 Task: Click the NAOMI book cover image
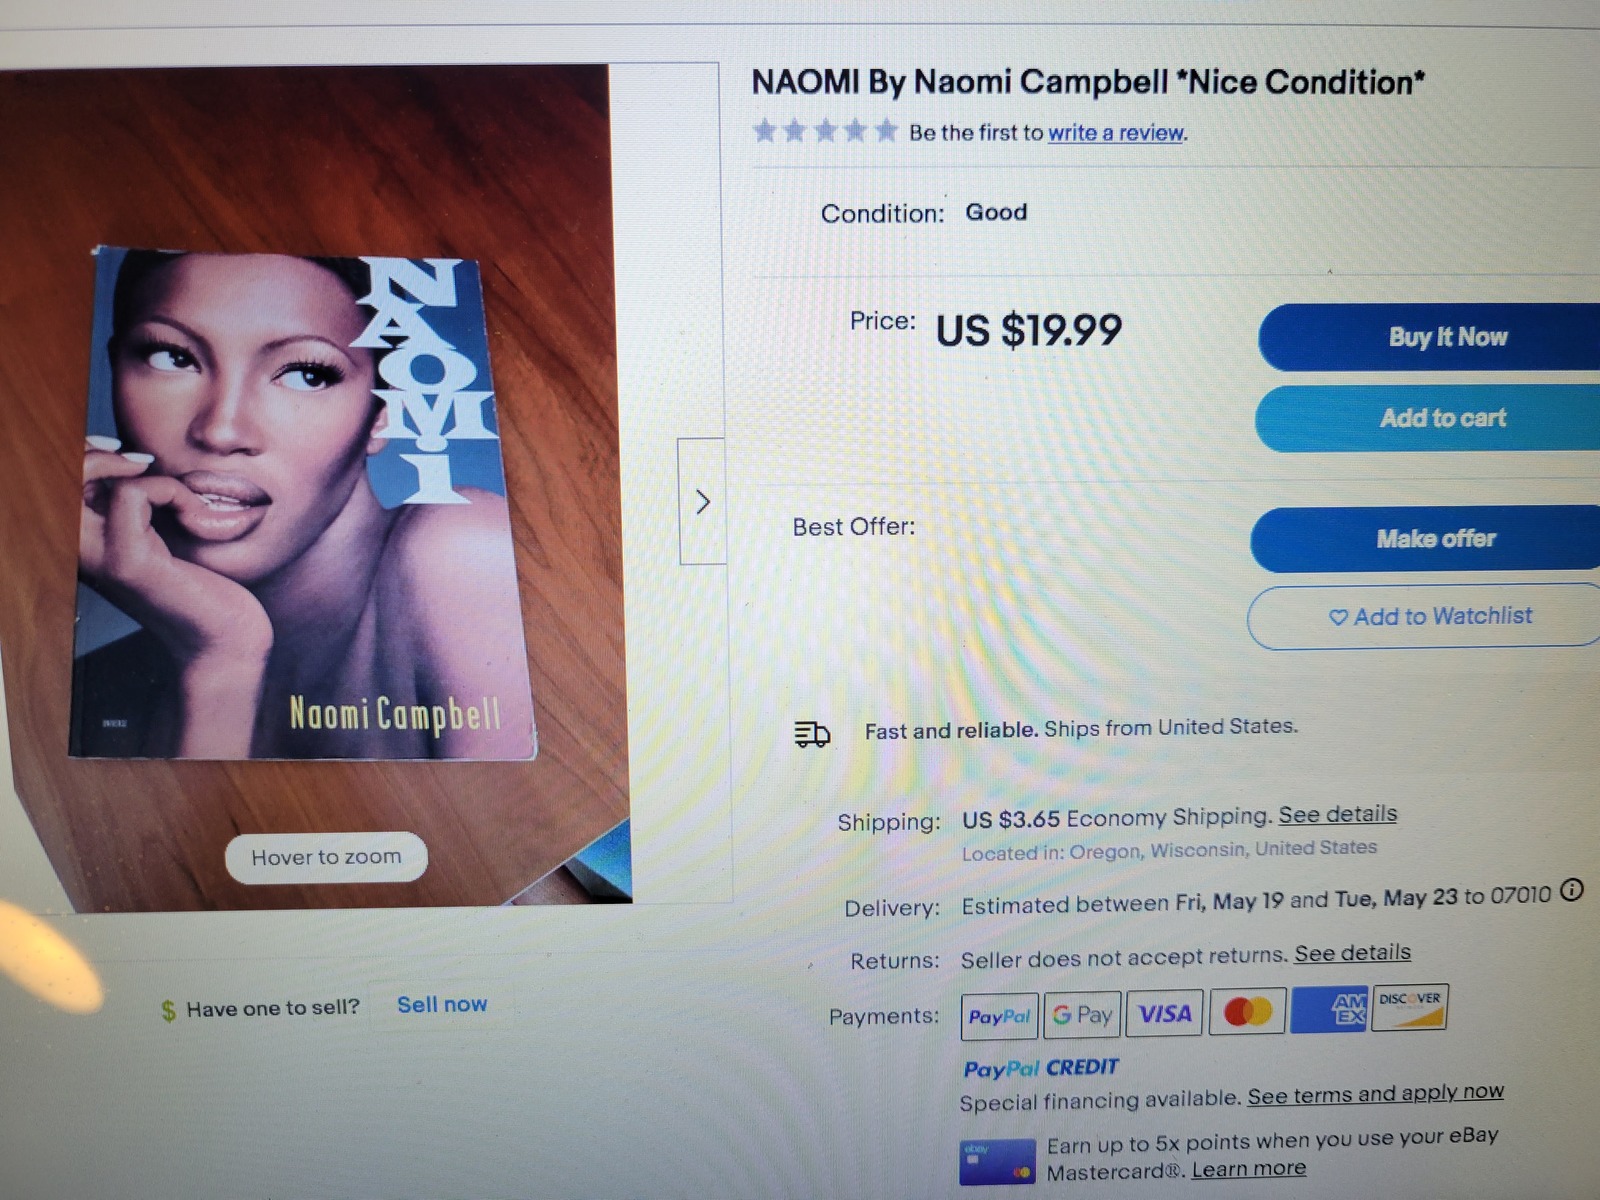tap(302, 505)
